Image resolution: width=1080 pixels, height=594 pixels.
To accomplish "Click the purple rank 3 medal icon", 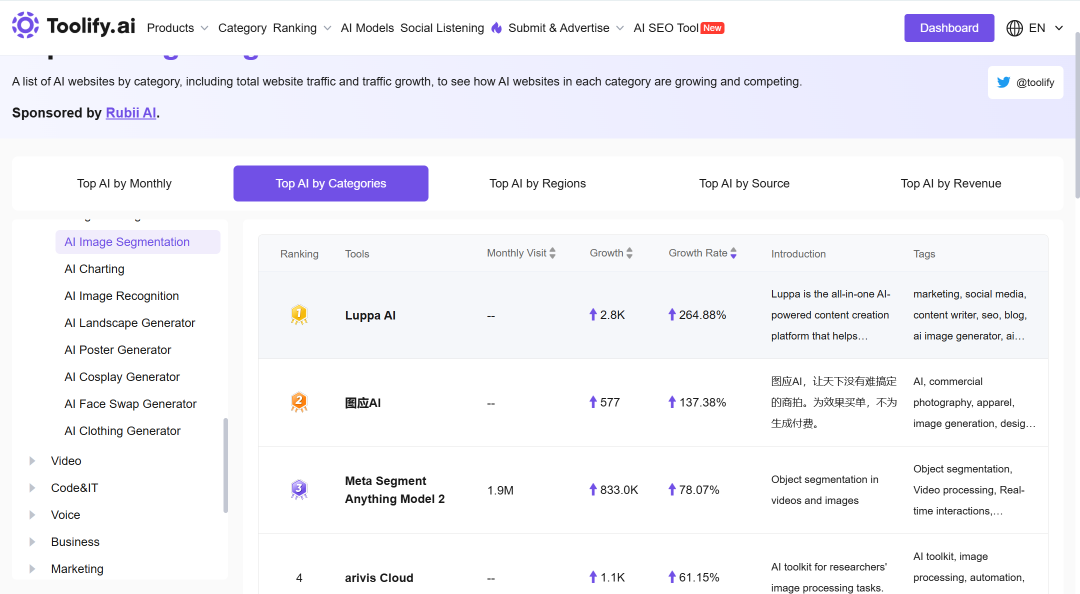I will click(299, 490).
